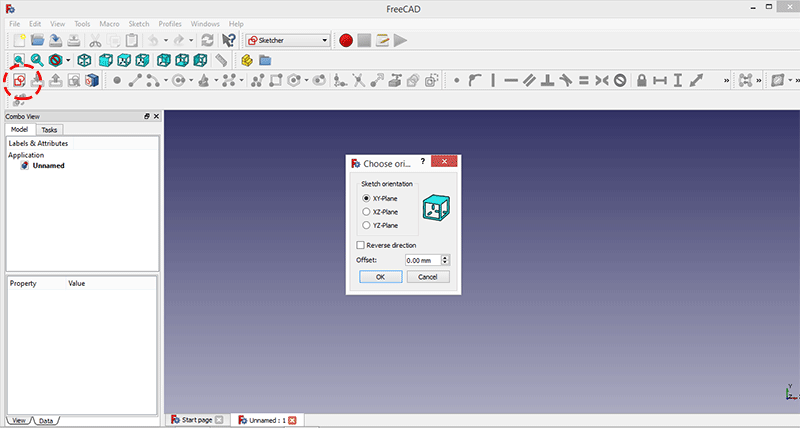Open the Profiles menu
The image size is (800, 428).
click(170, 24)
